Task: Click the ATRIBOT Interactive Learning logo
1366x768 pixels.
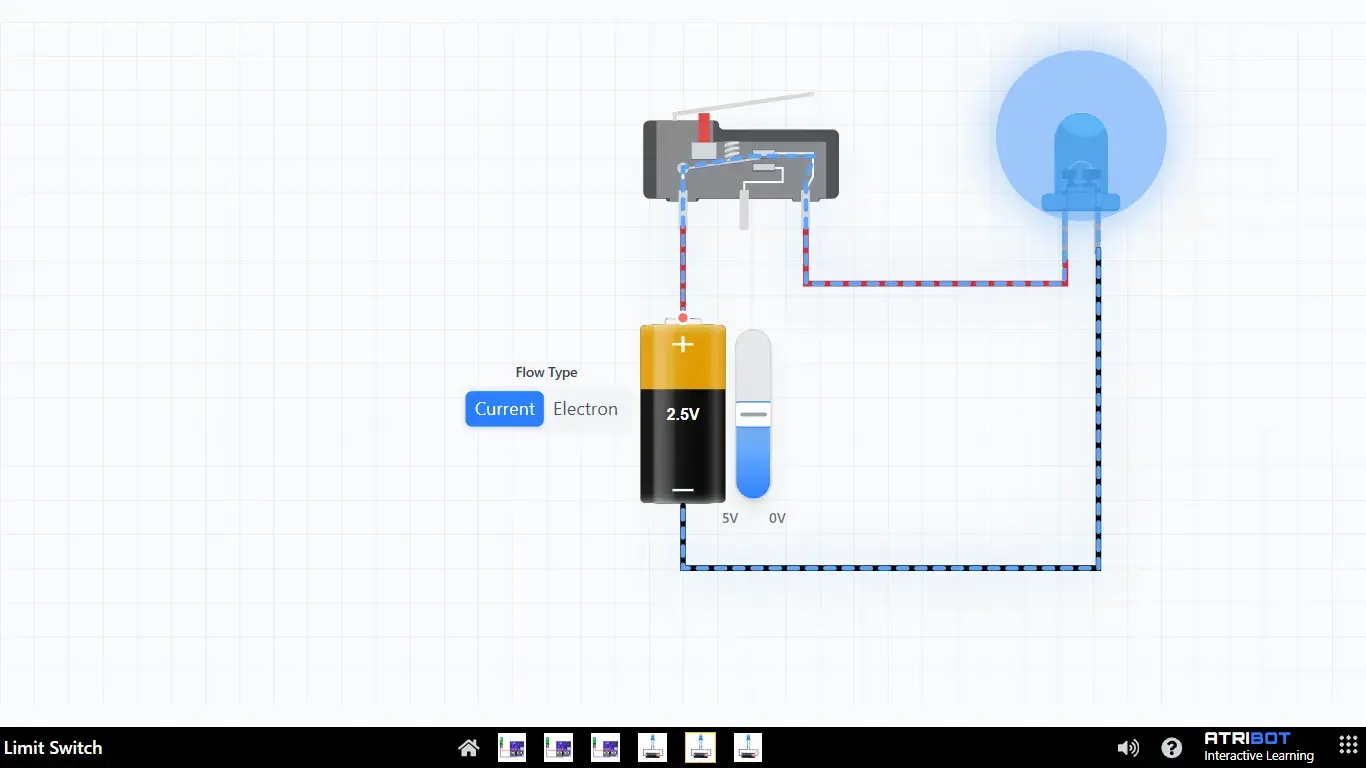Action: 1260,747
